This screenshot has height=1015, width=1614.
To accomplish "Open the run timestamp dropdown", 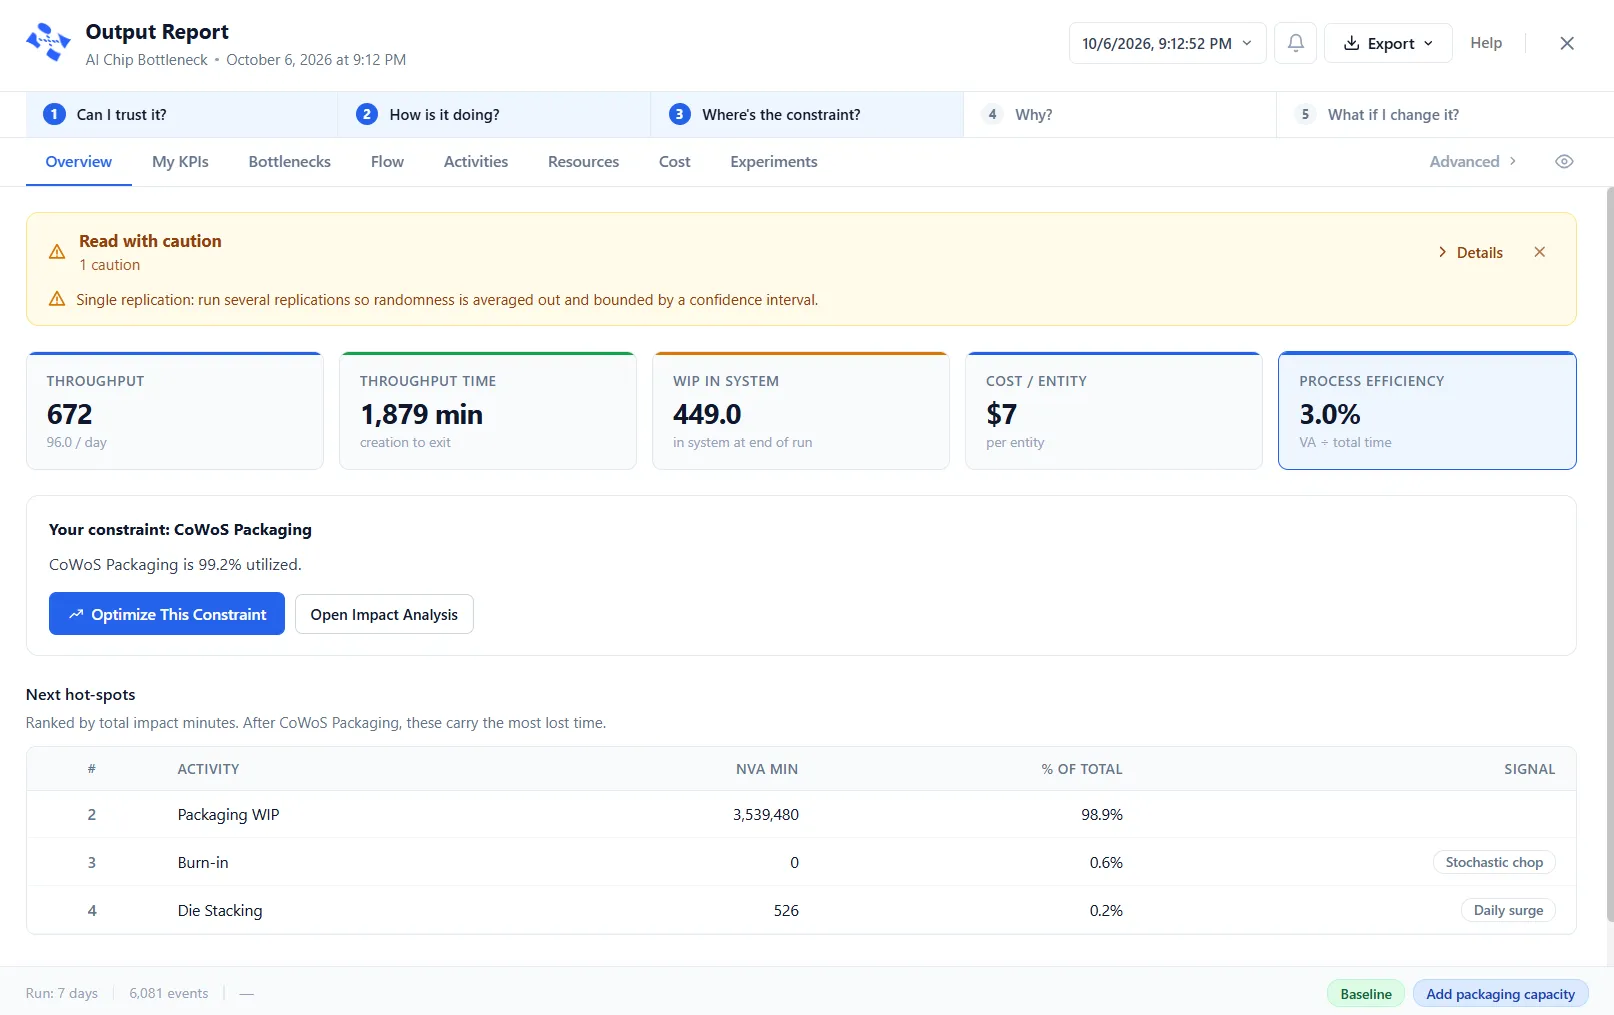I will [x=1167, y=43].
